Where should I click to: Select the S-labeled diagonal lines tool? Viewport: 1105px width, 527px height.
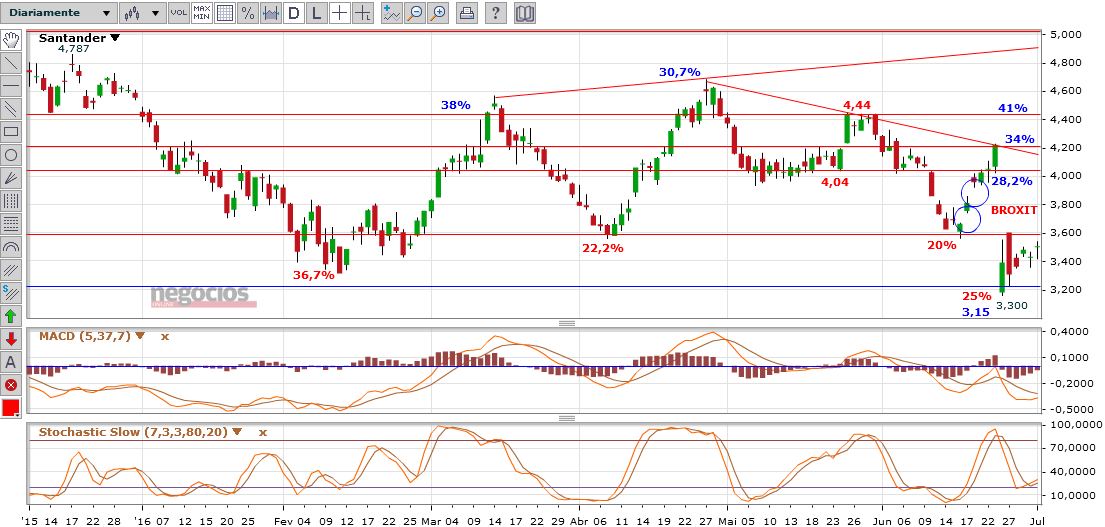11,292
